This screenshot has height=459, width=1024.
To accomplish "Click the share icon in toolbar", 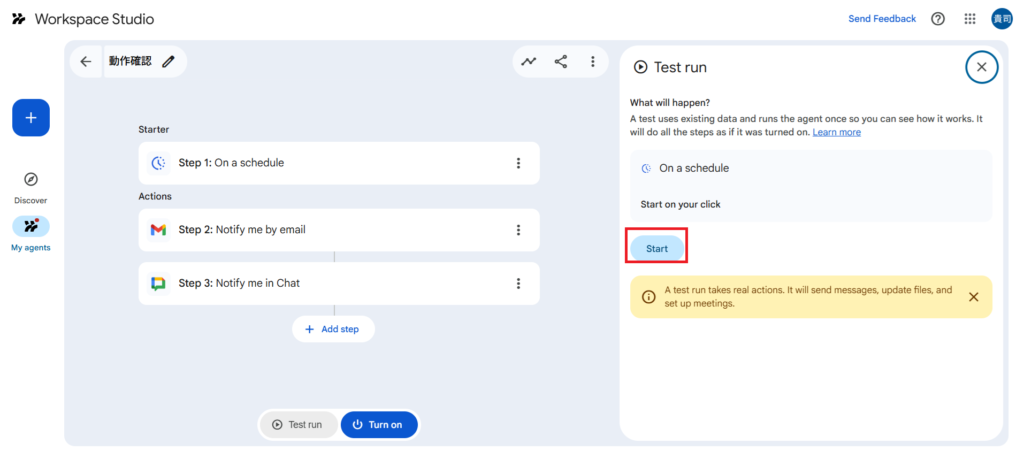I will [561, 61].
